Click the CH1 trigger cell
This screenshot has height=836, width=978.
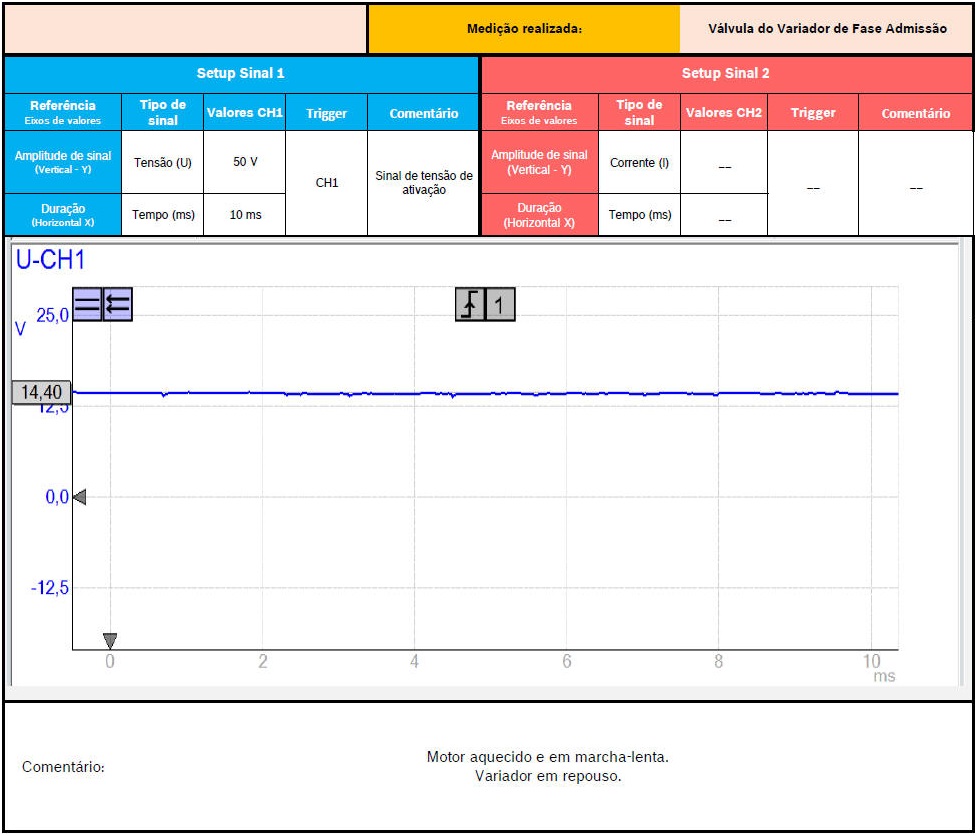[x=327, y=184]
